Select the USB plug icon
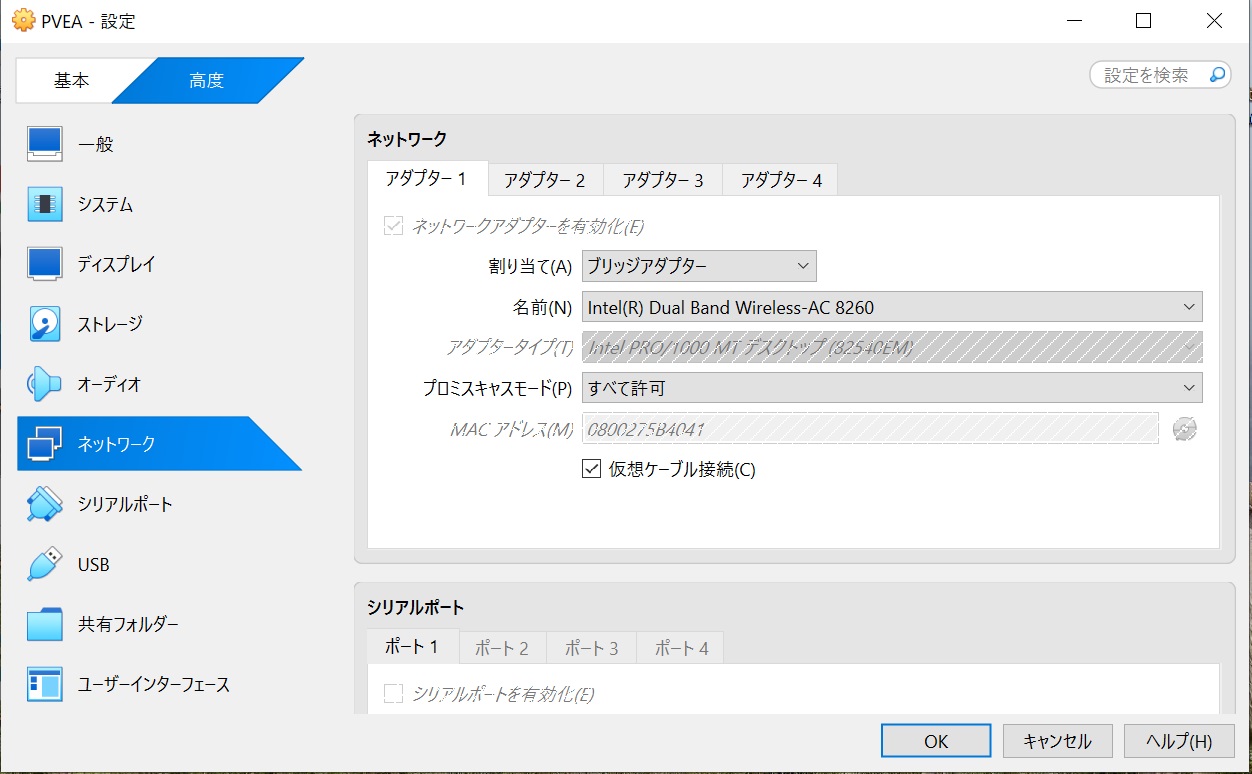The image size is (1252, 774). [x=45, y=564]
